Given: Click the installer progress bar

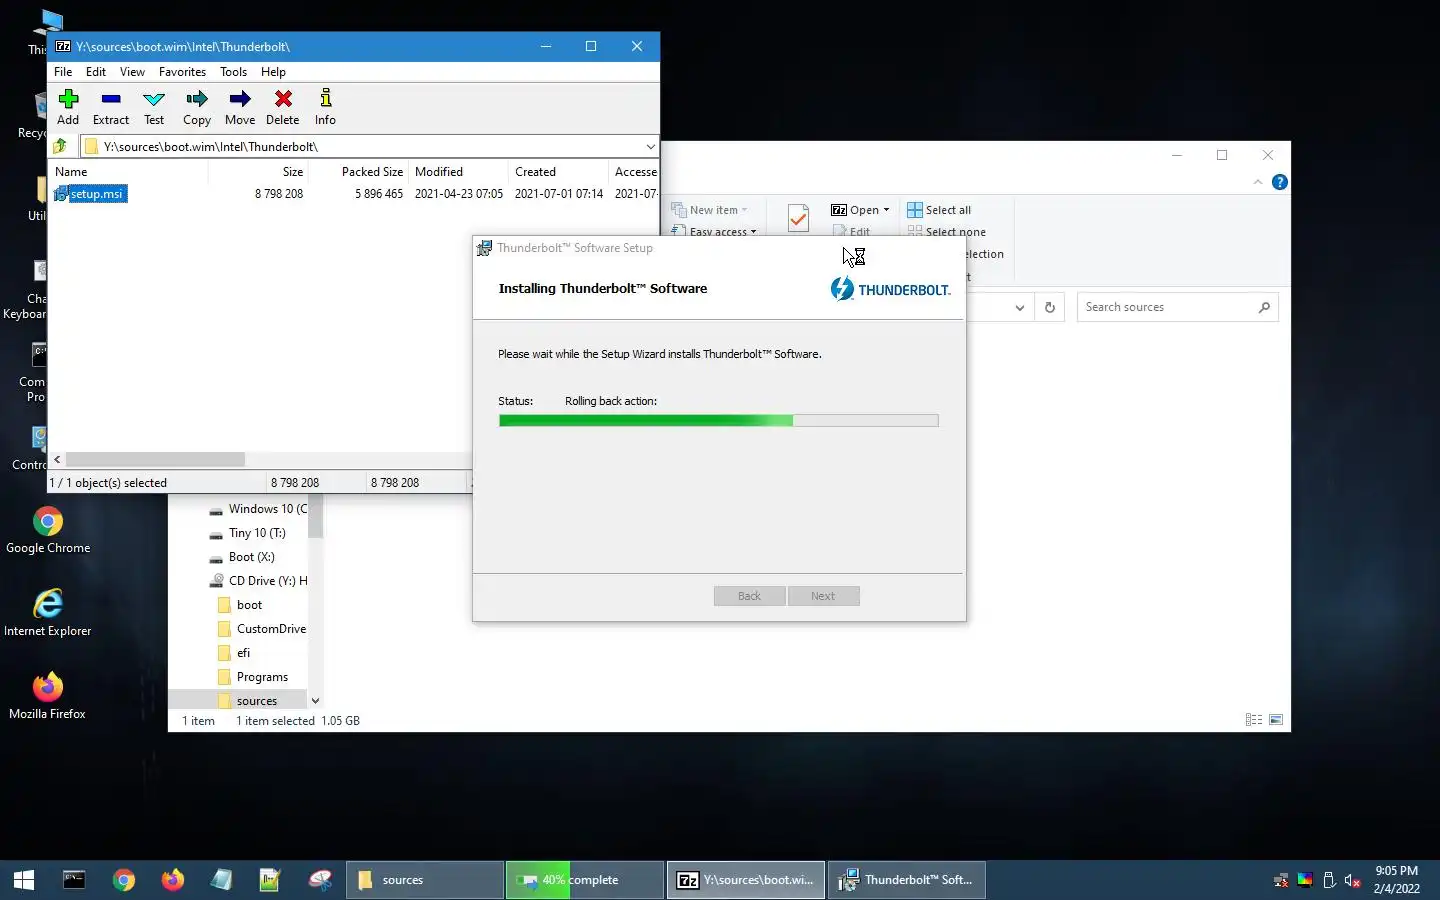Looking at the screenshot, I should tap(718, 421).
